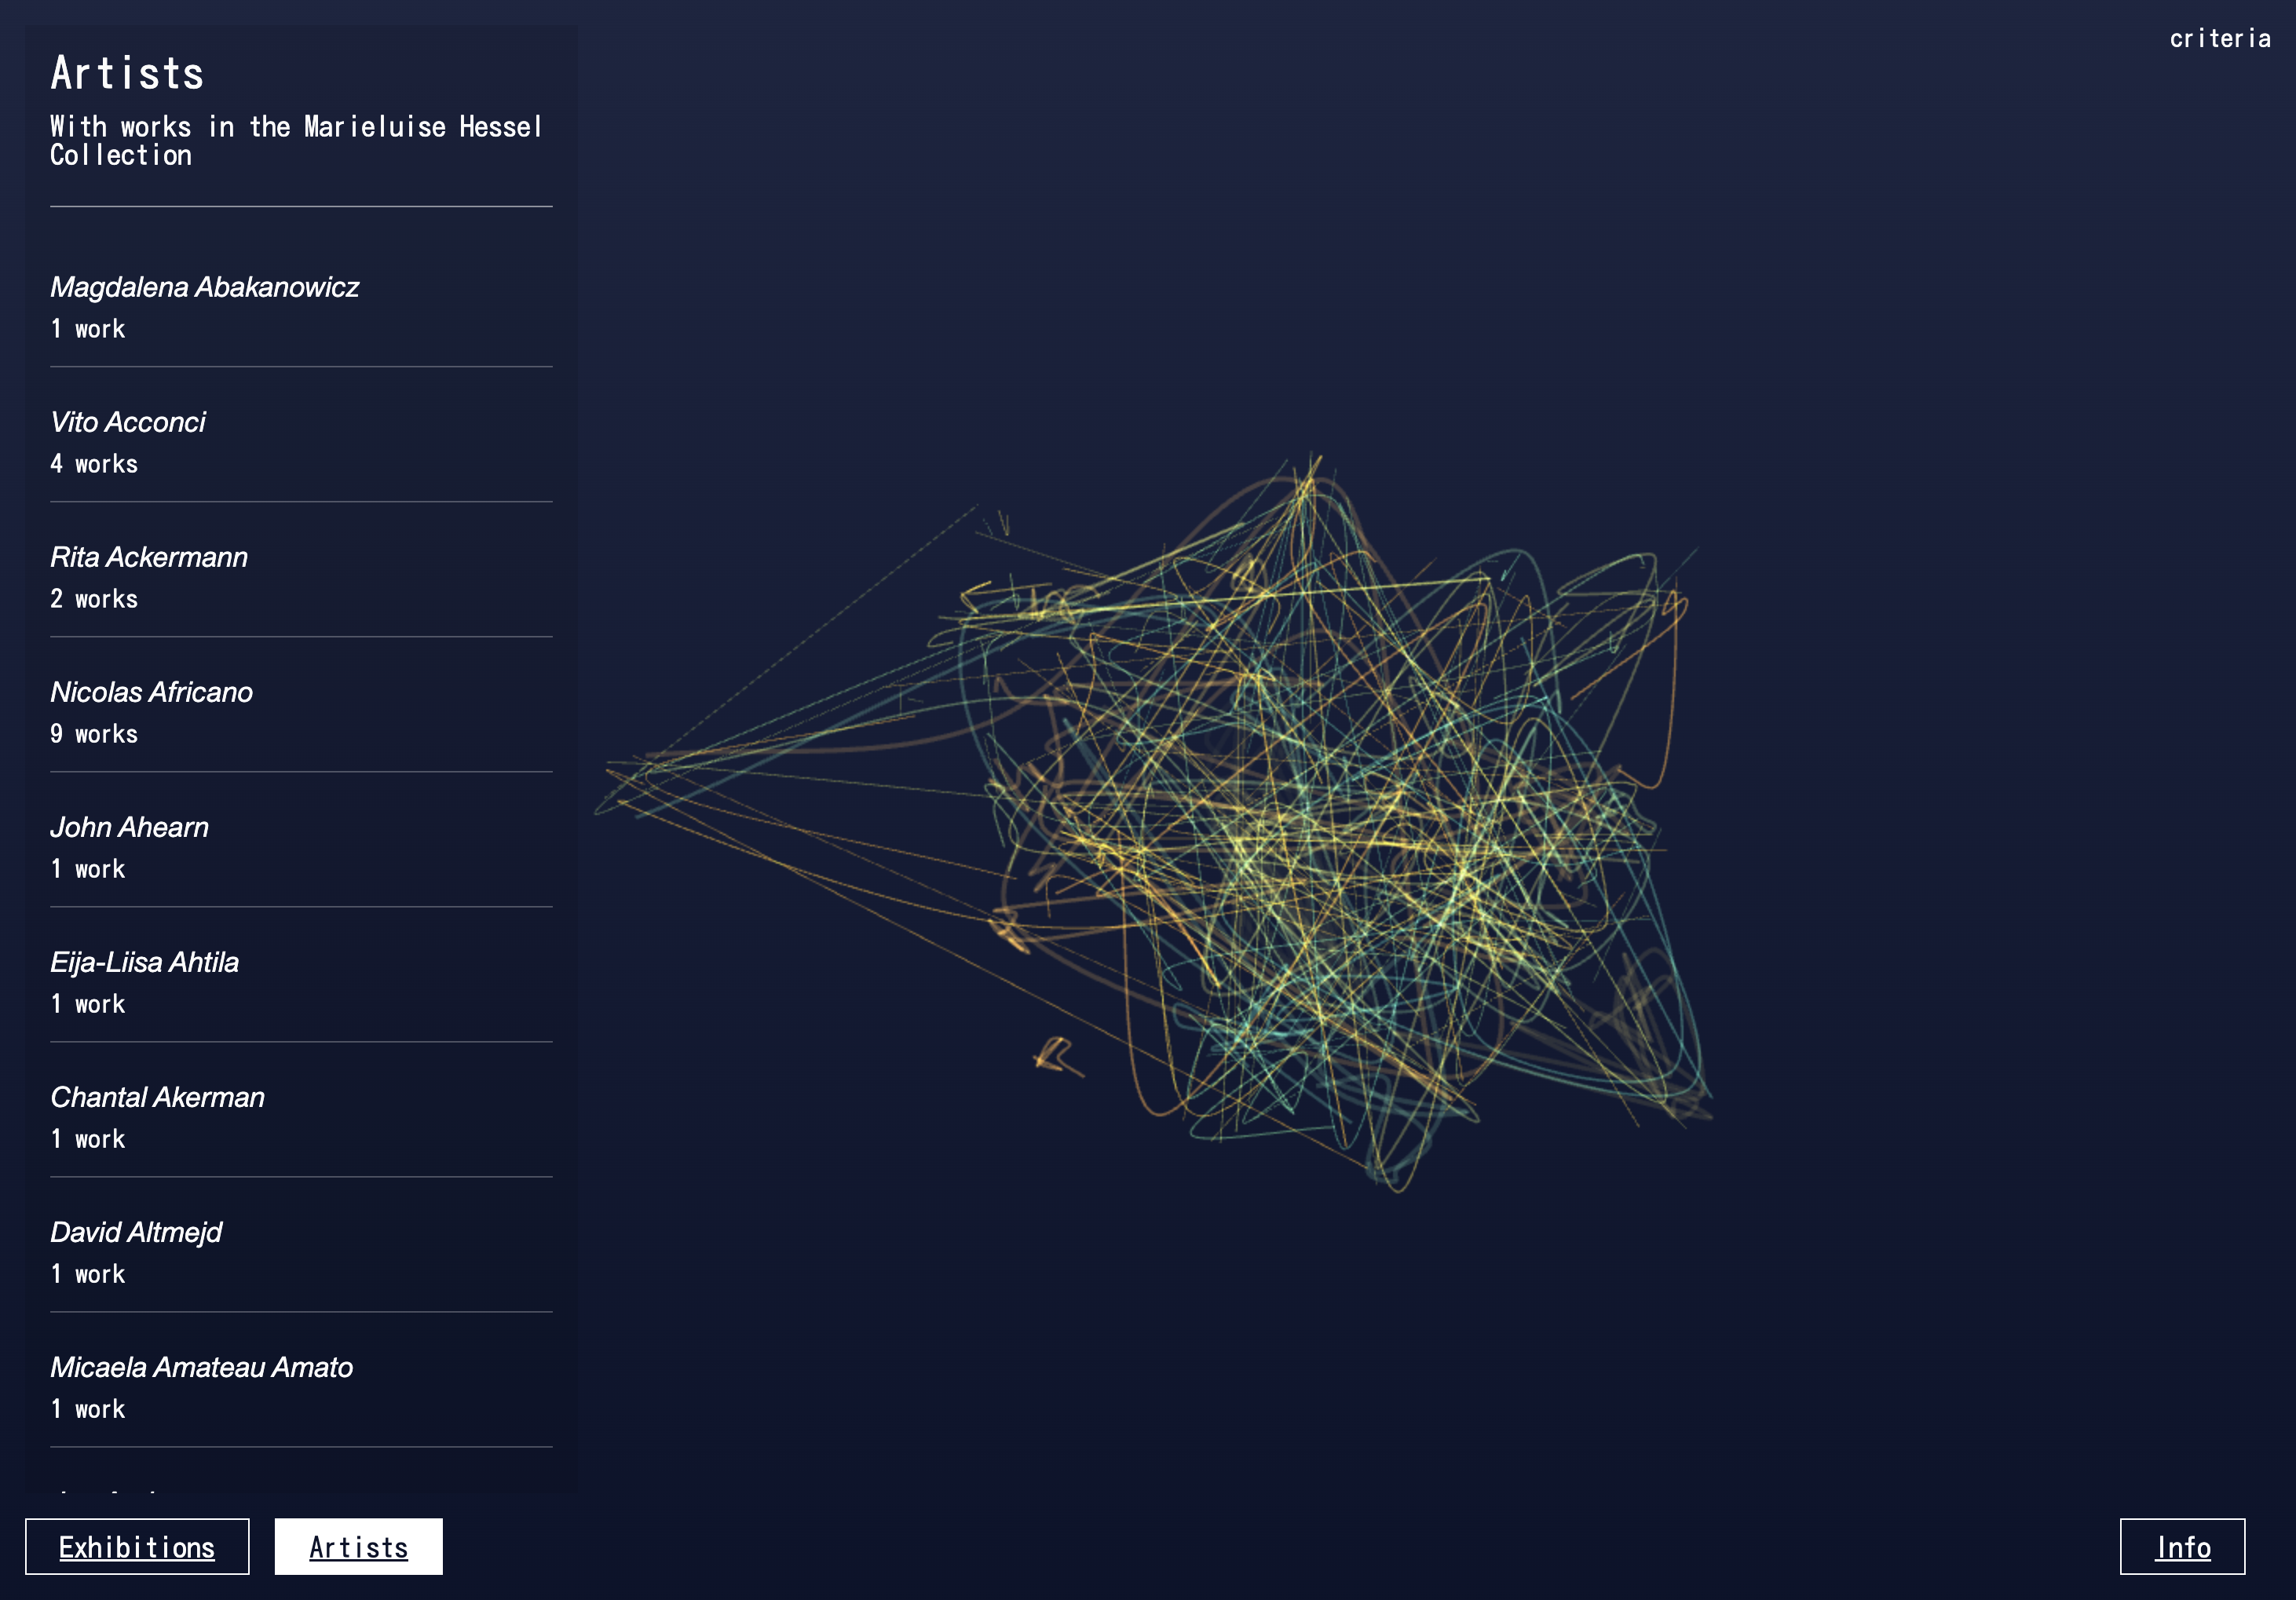Click the '2 works' label under Ackermann
This screenshot has width=2296, height=1600.
click(94, 600)
